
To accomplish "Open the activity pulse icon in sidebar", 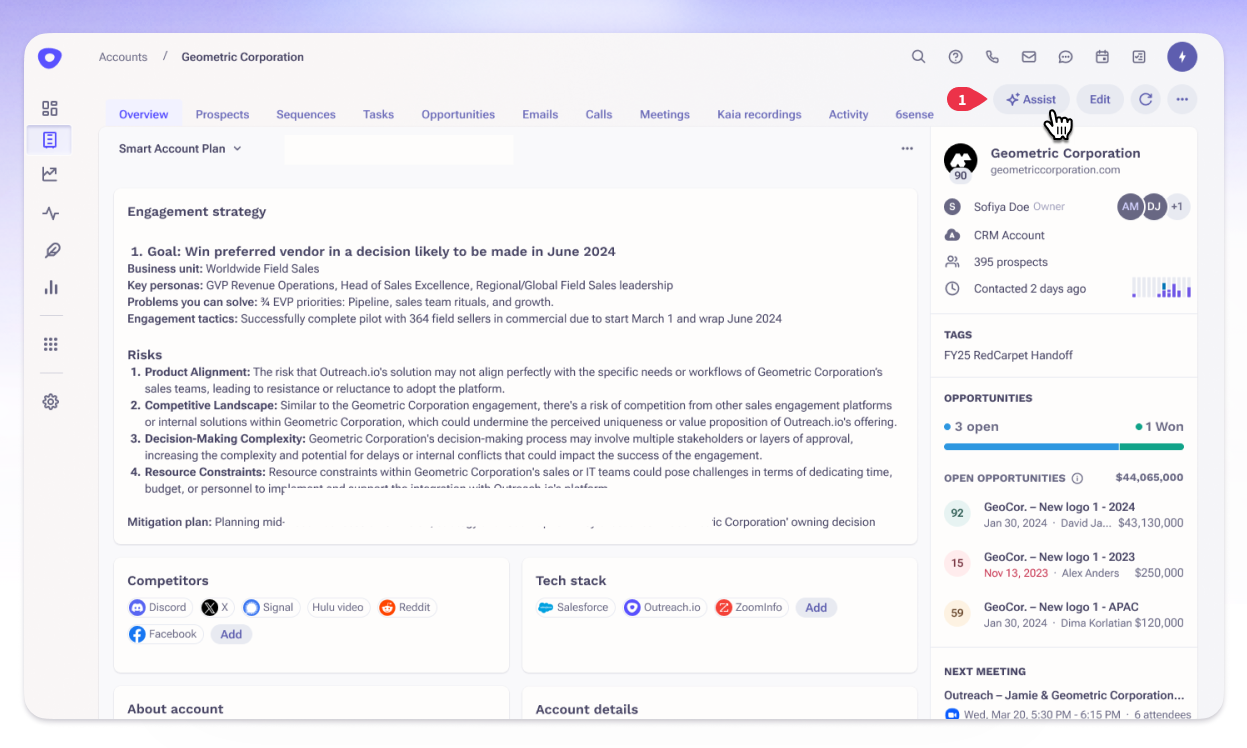I will [50, 213].
